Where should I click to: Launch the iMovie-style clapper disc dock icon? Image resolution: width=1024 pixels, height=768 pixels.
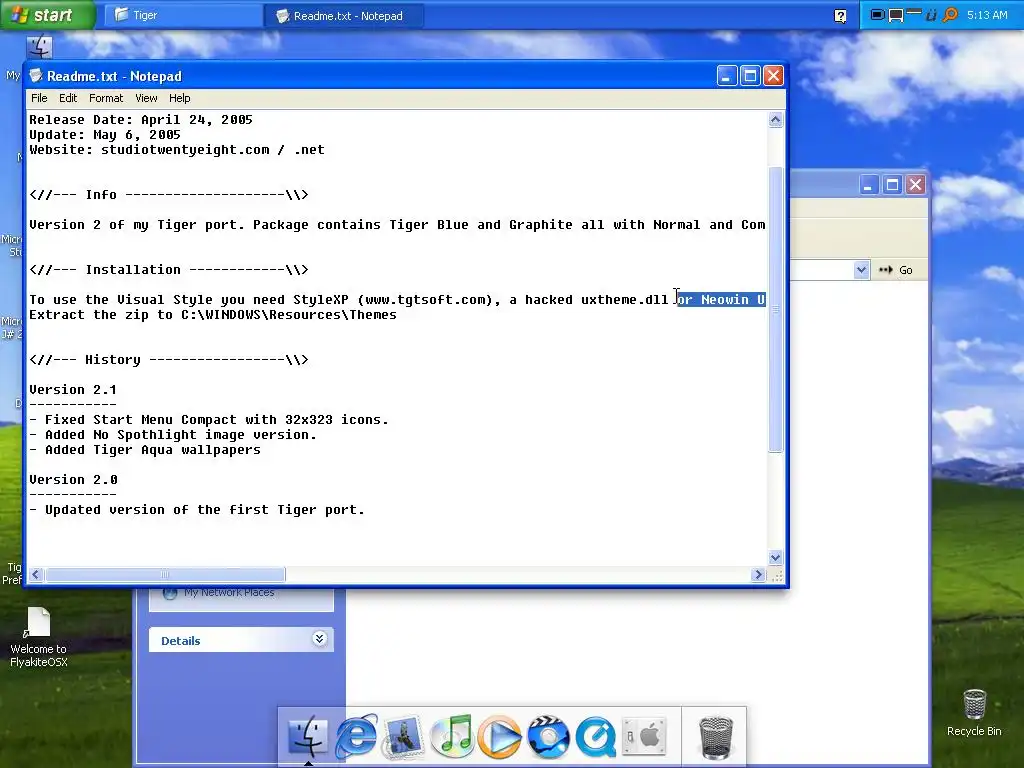(548, 737)
